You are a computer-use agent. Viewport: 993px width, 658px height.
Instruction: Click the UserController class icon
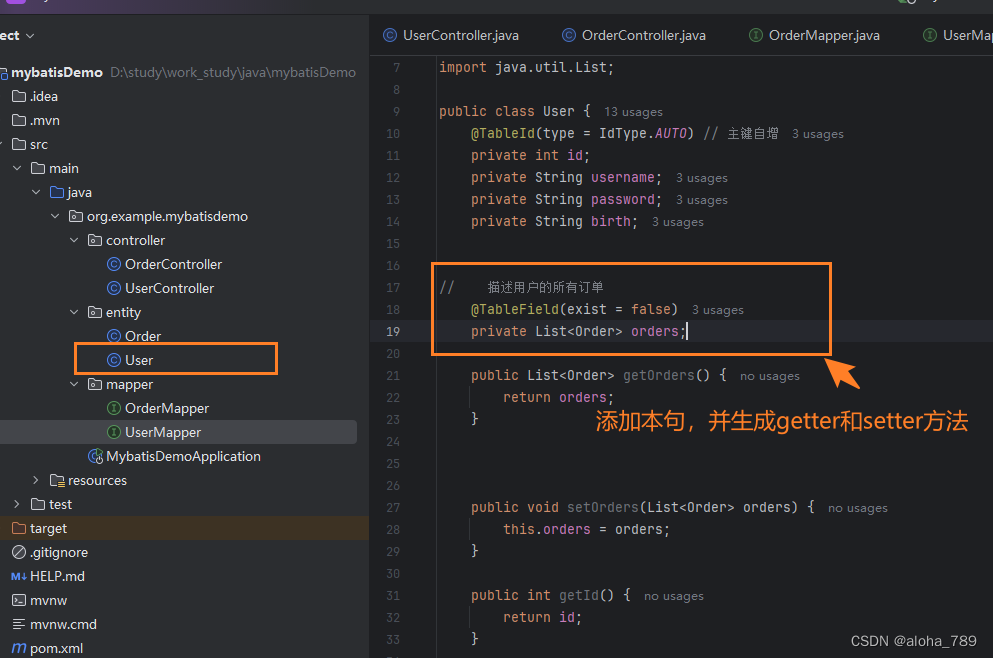(114, 288)
